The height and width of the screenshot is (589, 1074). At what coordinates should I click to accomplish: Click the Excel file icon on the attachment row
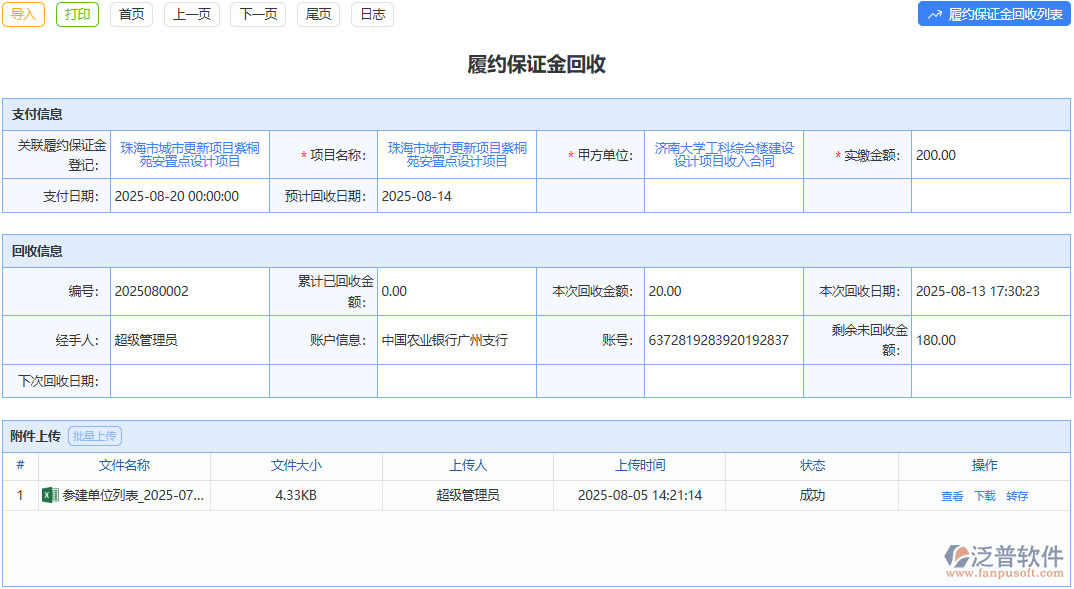(x=48, y=493)
